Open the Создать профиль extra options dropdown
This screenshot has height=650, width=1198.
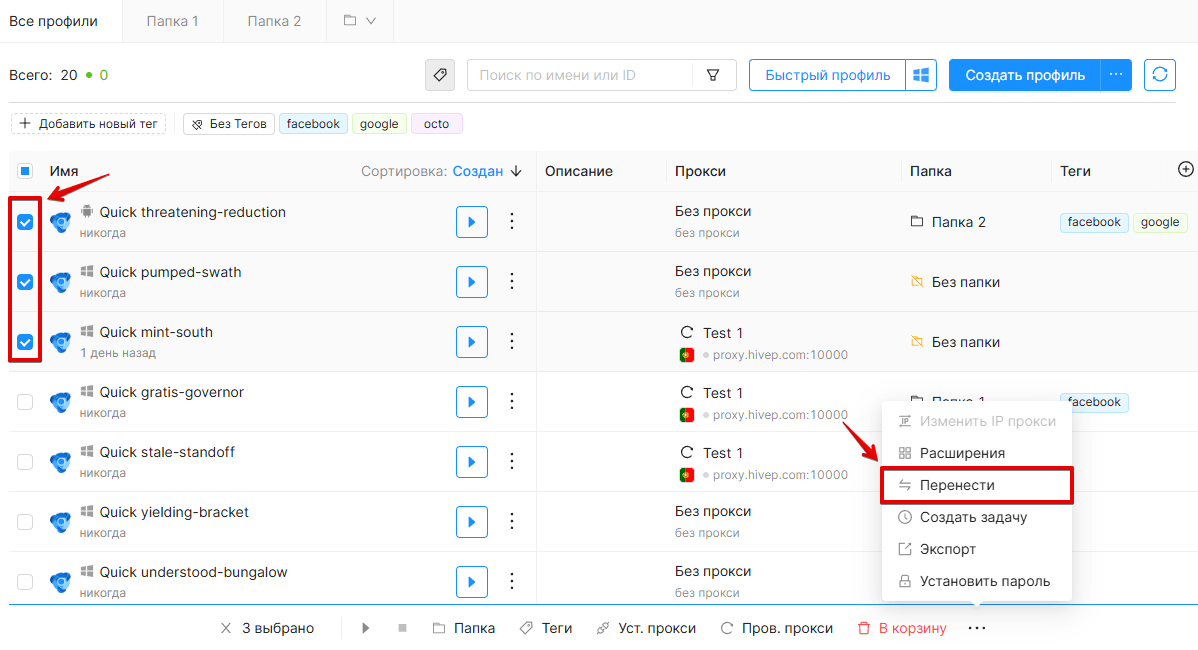coord(1115,75)
